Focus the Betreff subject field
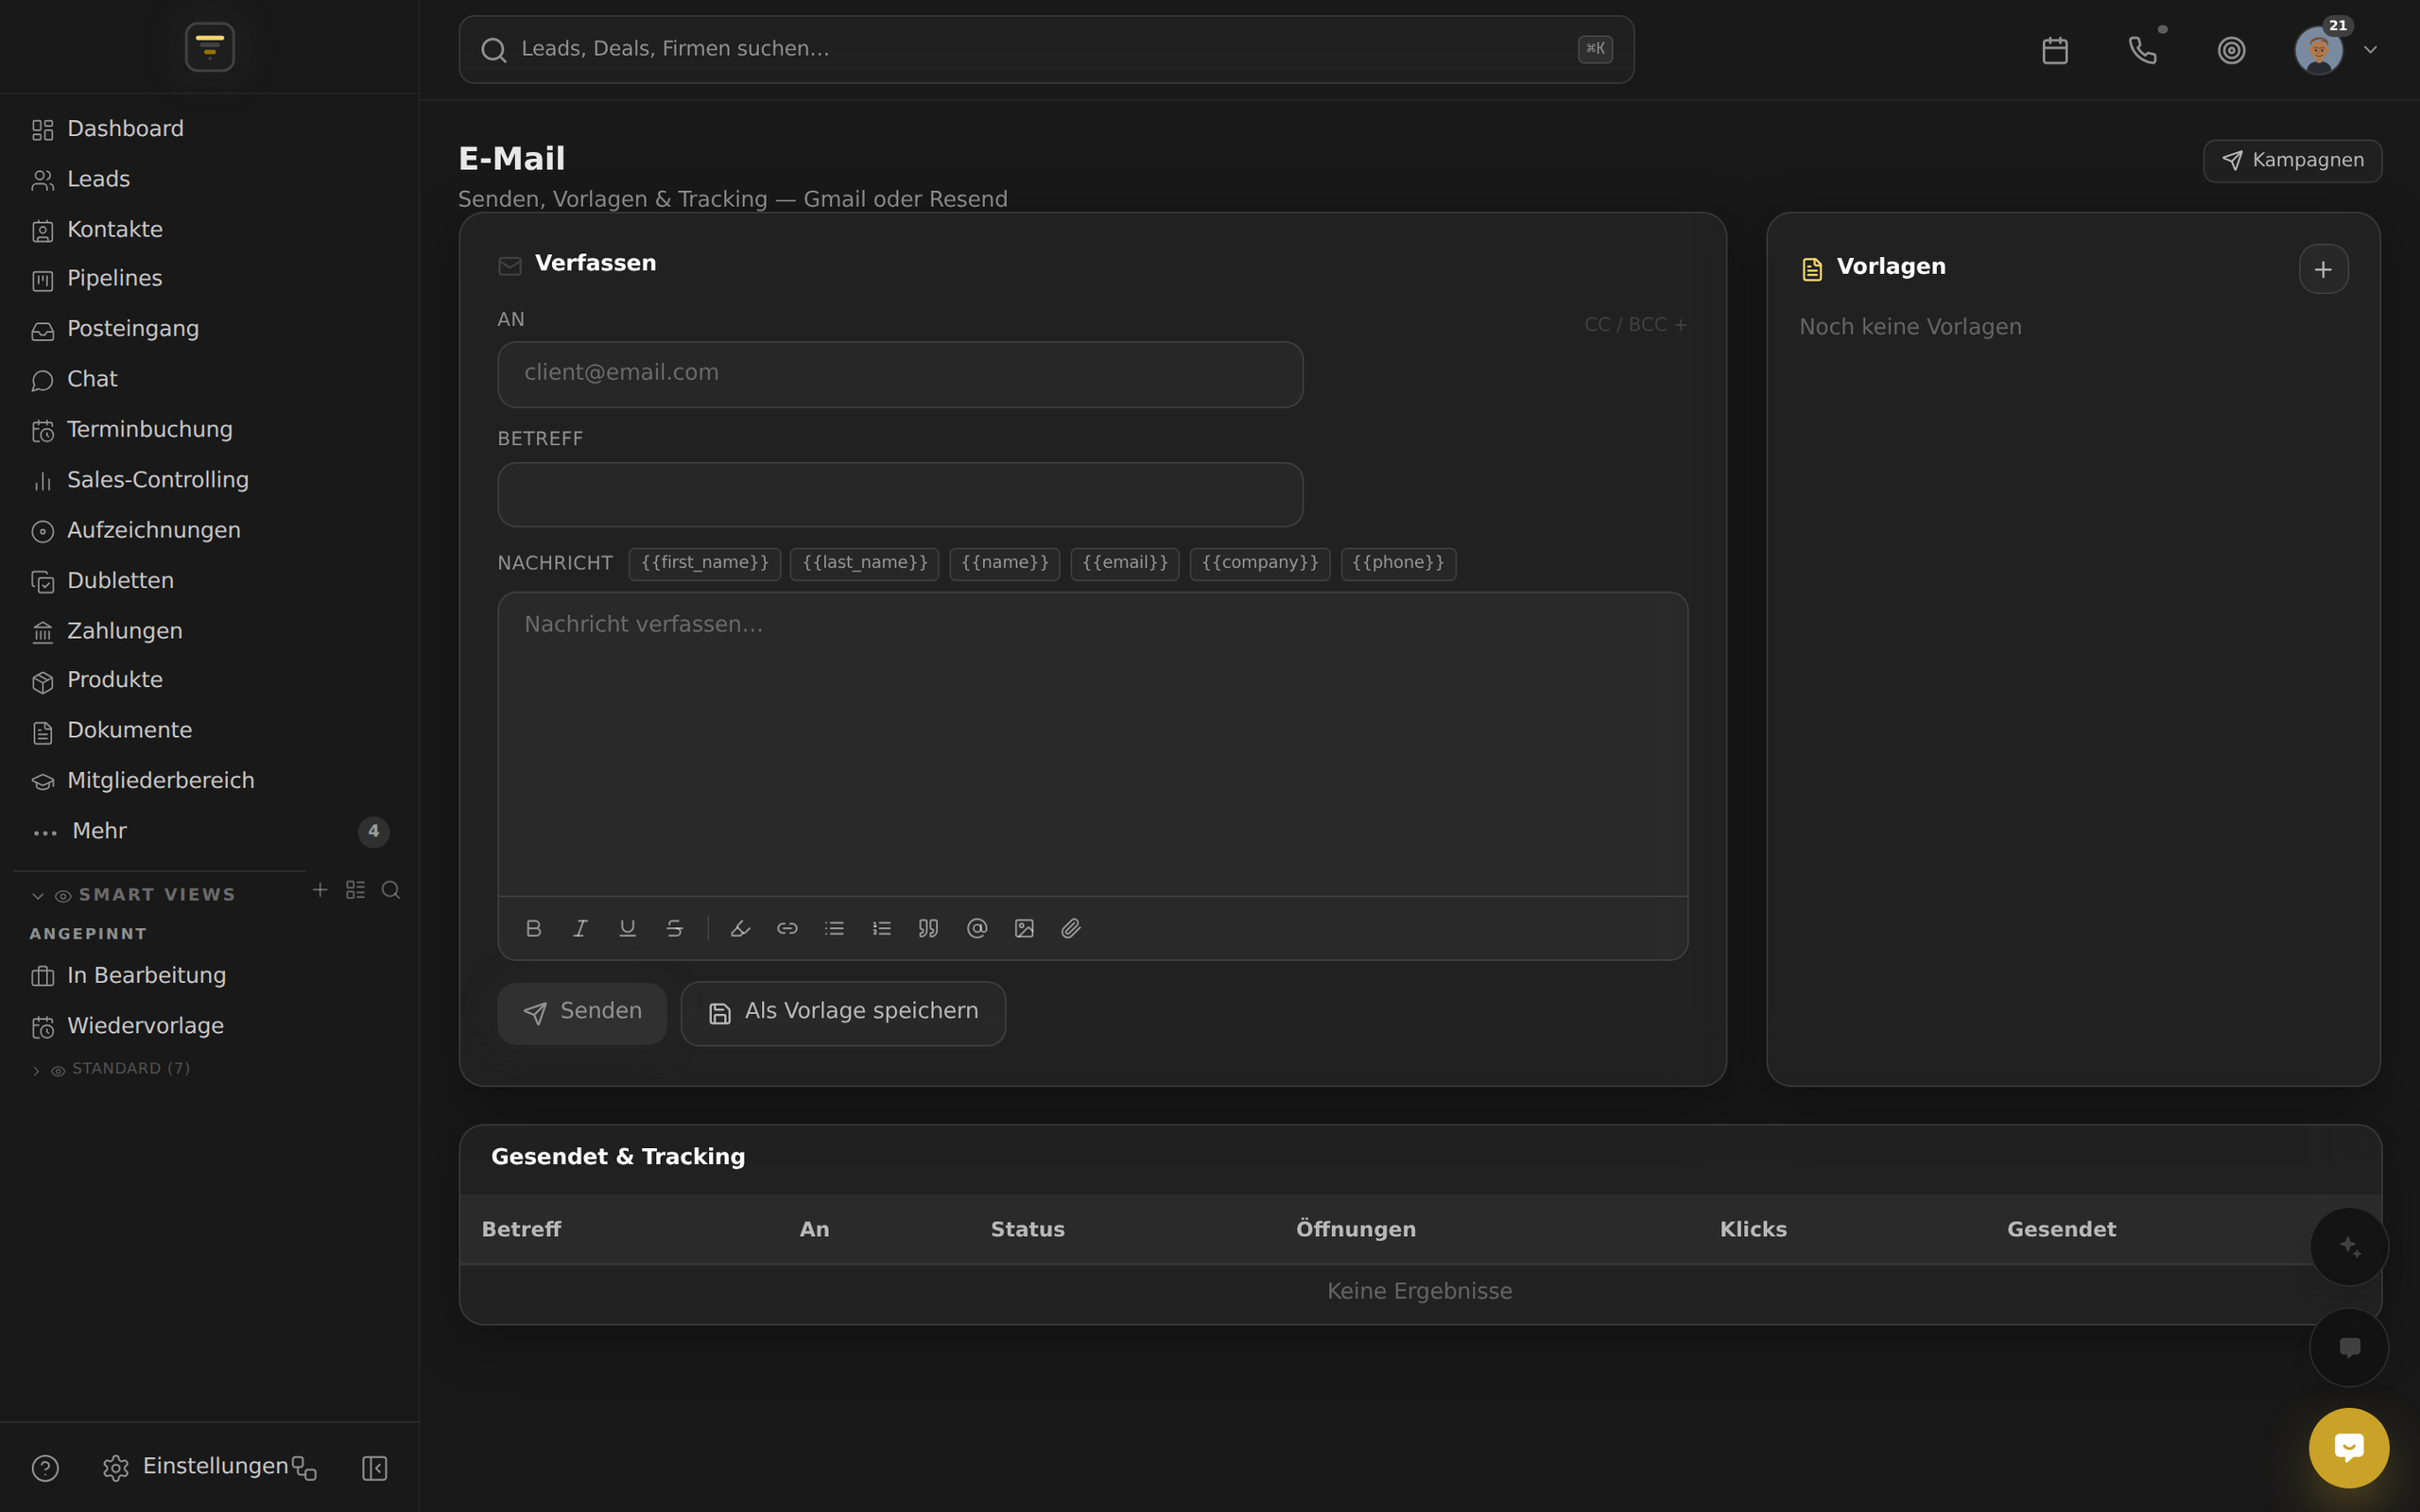2420x1512 pixels. click(x=900, y=494)
